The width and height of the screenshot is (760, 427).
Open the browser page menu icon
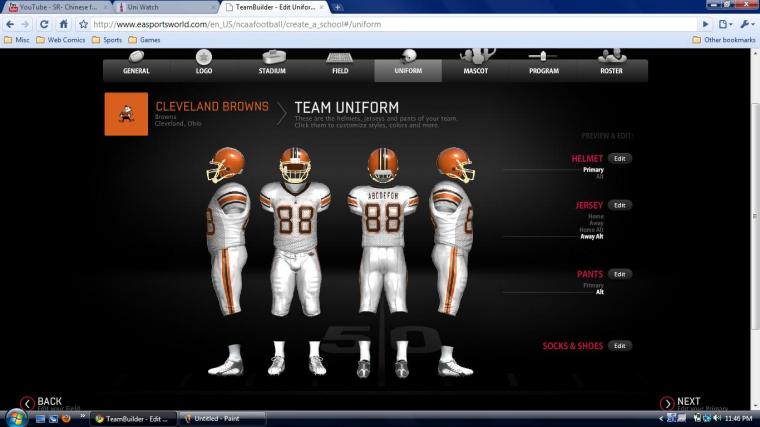(725, 24)
